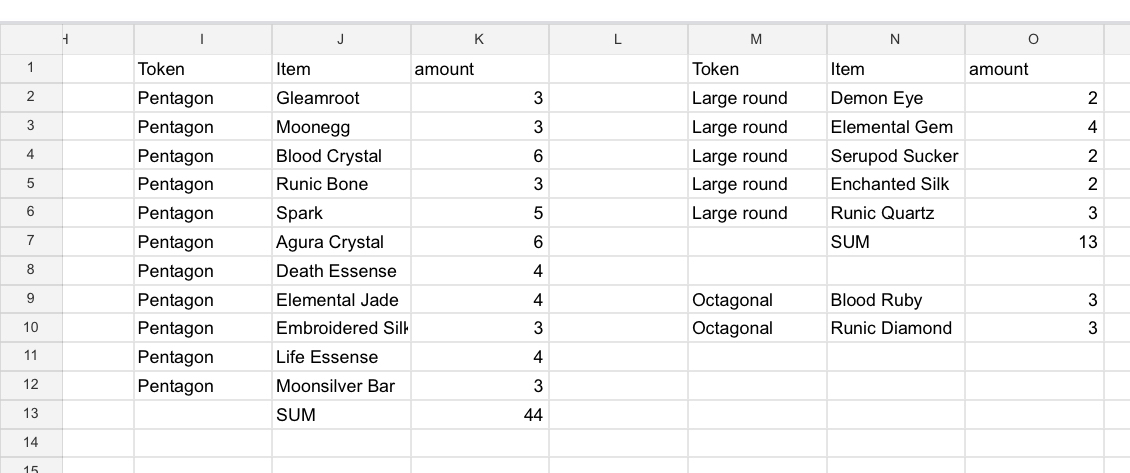Viewport: 1130px width, 473px height.
Task: Click the Octagonal cell beside Blood Ruby
Action: tap(756, 300)
